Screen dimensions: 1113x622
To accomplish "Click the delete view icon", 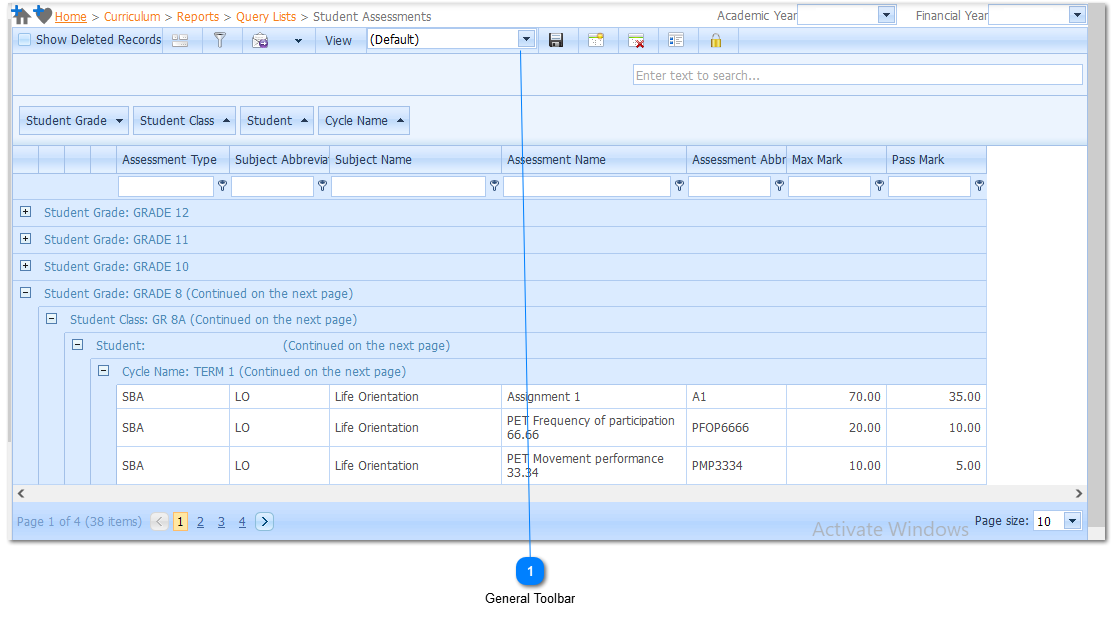I will (x=636, y=40).
